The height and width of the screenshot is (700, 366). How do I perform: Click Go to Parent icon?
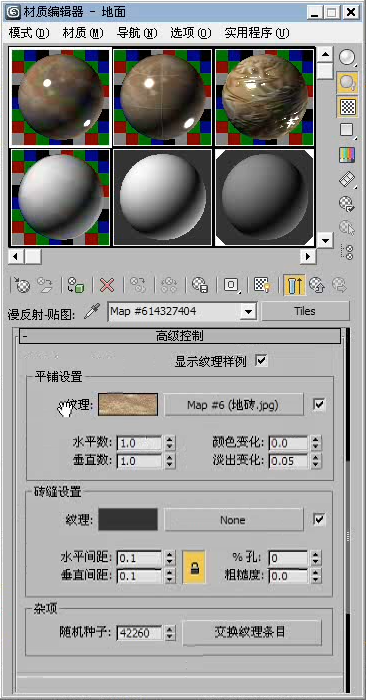317,285
